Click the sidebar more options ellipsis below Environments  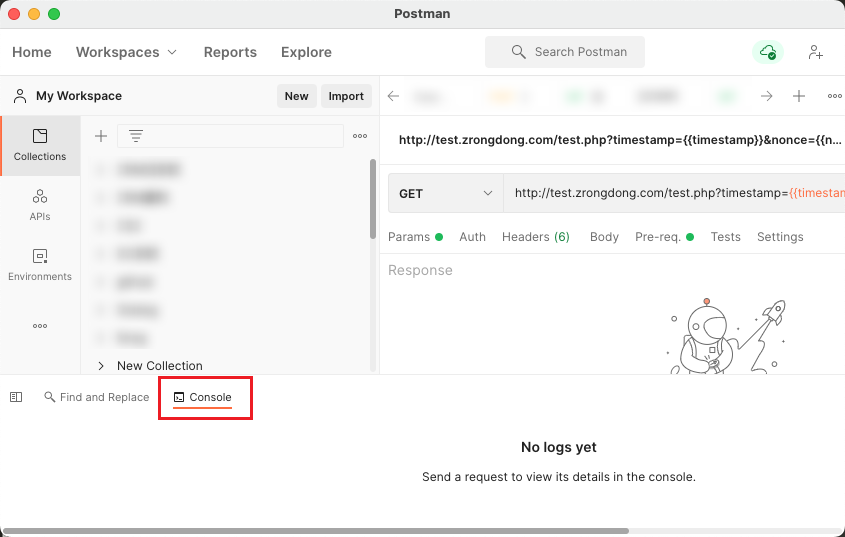pyautogui.click(x=40, y=326)
